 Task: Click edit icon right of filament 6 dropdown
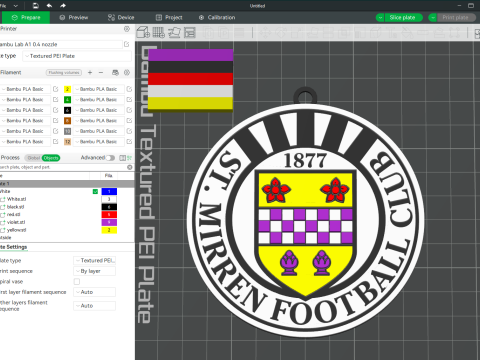point(129,110)
